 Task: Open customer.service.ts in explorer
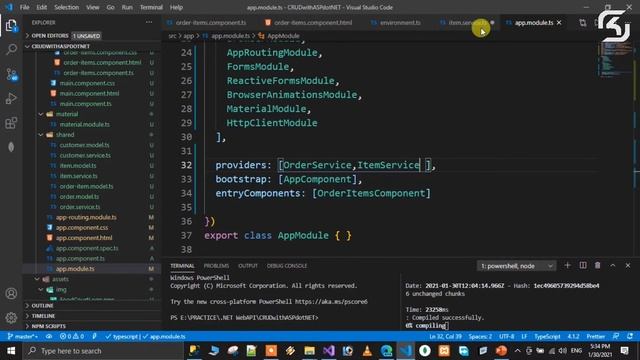pos(85,155)
